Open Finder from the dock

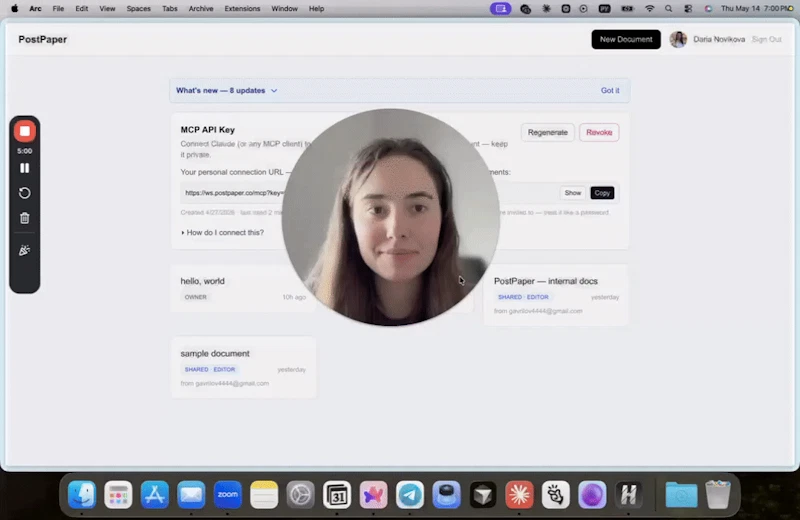tap(82, 494)
